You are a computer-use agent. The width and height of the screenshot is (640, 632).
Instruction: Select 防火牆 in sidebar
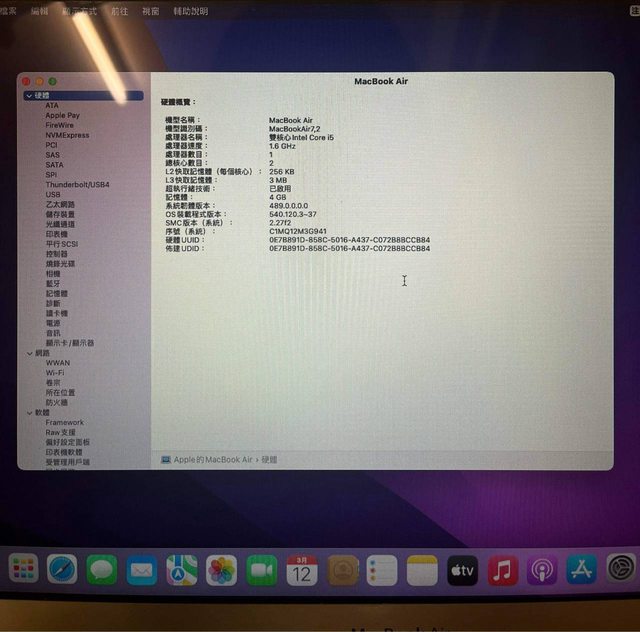tap(56, 403)
